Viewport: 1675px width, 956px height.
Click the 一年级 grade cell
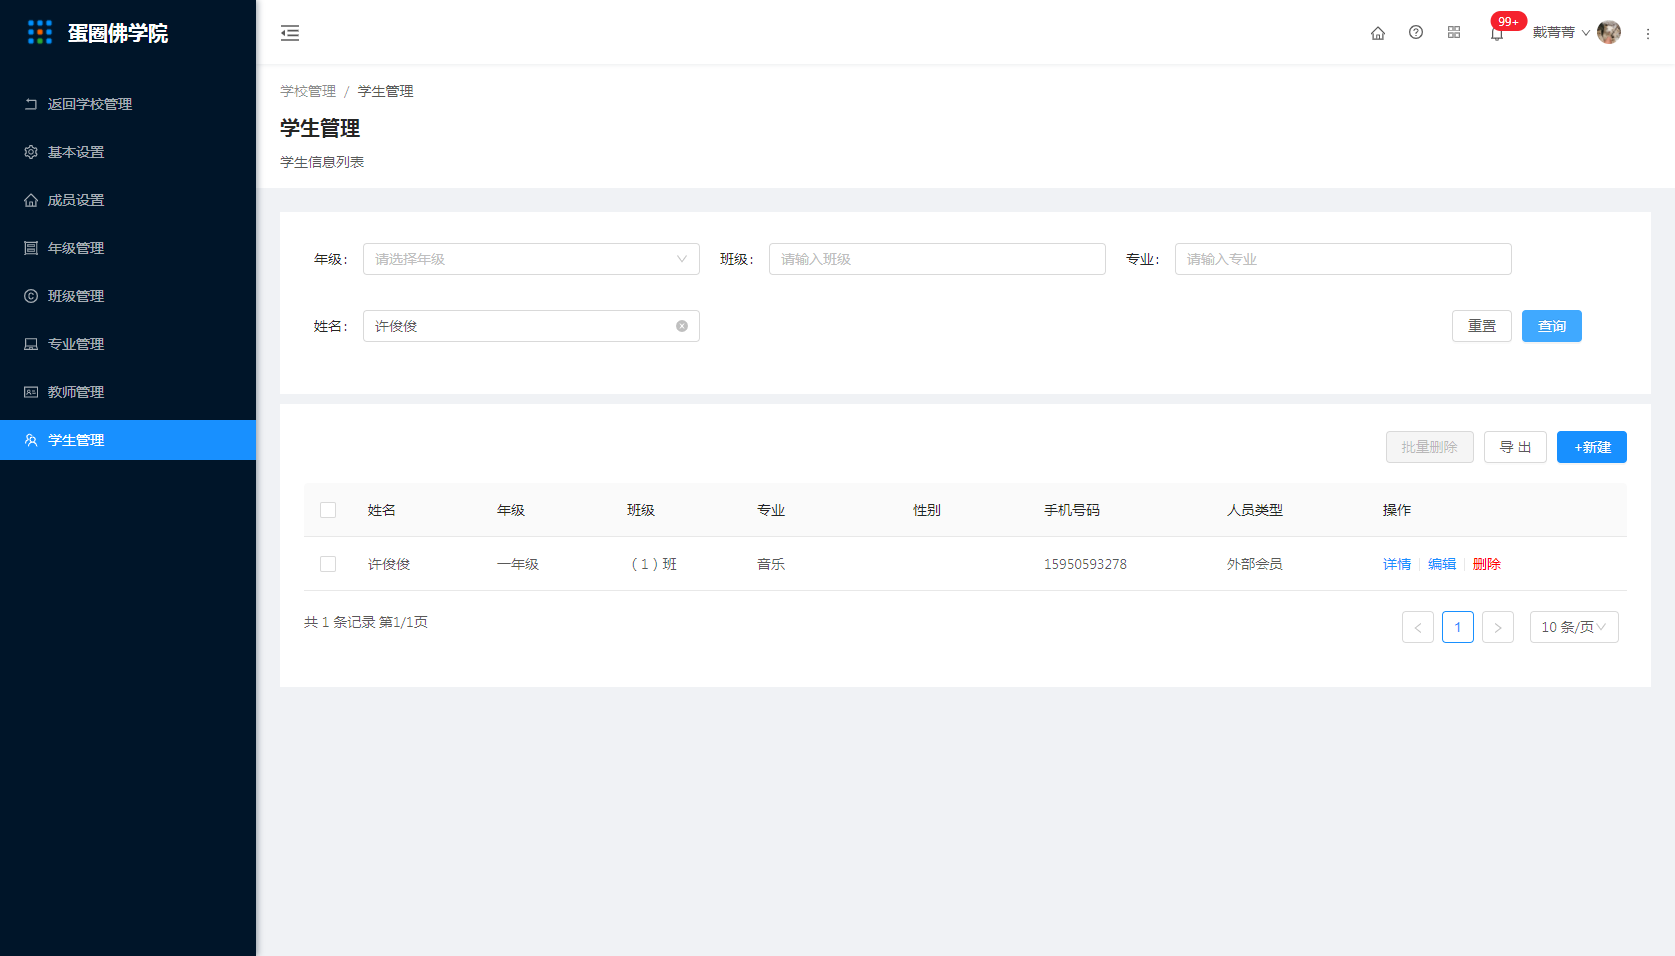click(x=518, y=564)
